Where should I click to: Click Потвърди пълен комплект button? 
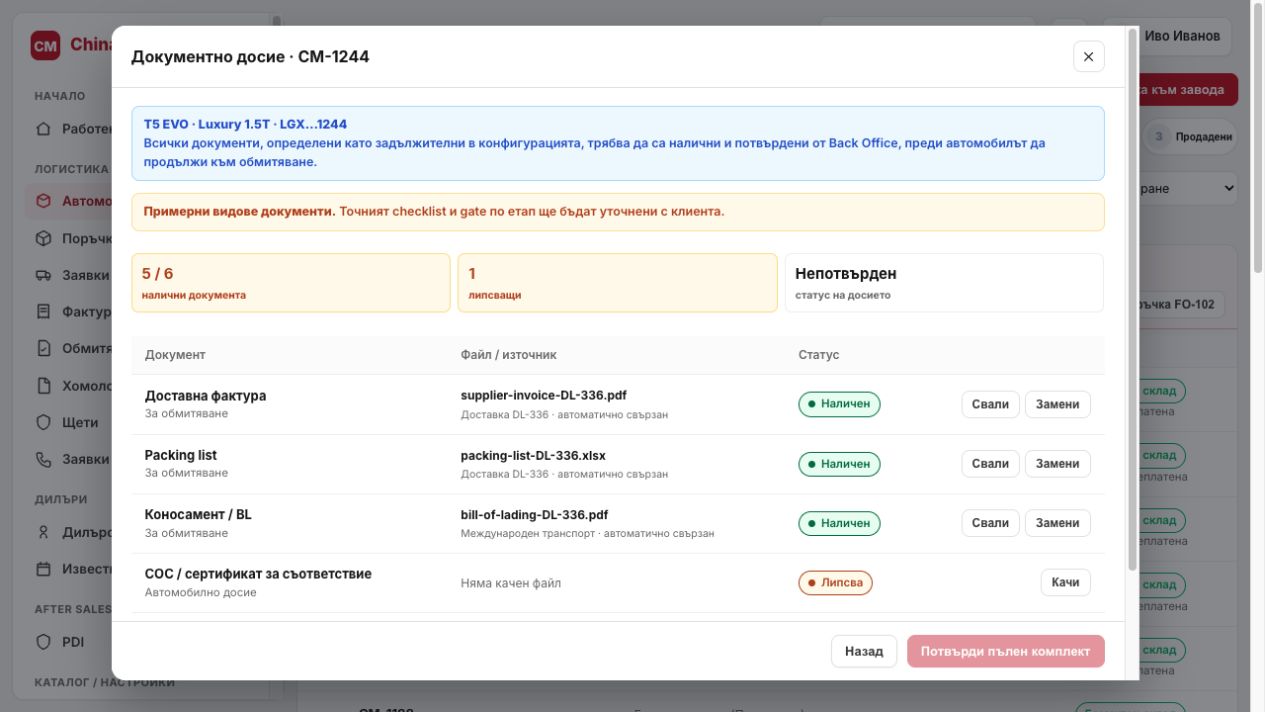pyautogui.click(x=1005, y=651)
